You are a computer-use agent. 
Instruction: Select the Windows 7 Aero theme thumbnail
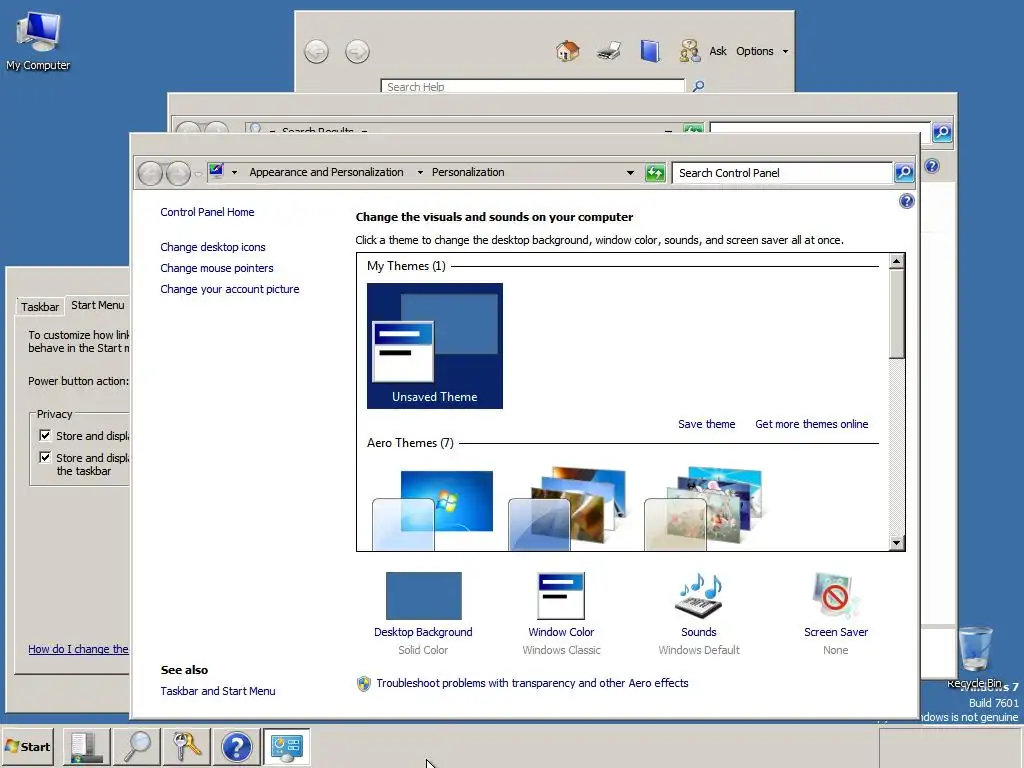point(432,509)
